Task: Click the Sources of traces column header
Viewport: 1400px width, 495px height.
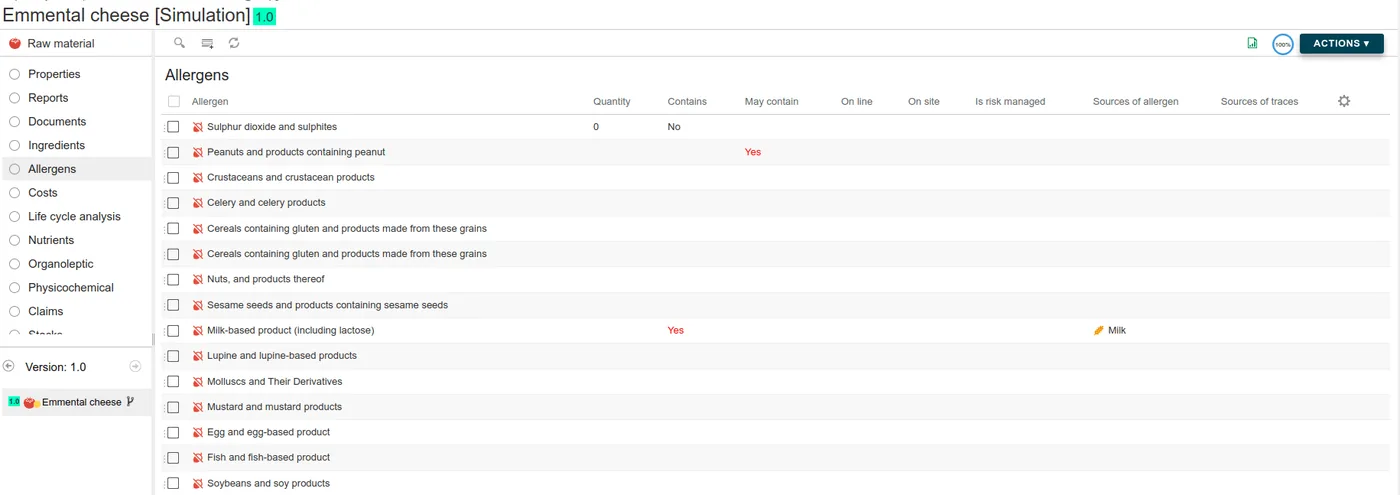Action: click(1260, 102)
